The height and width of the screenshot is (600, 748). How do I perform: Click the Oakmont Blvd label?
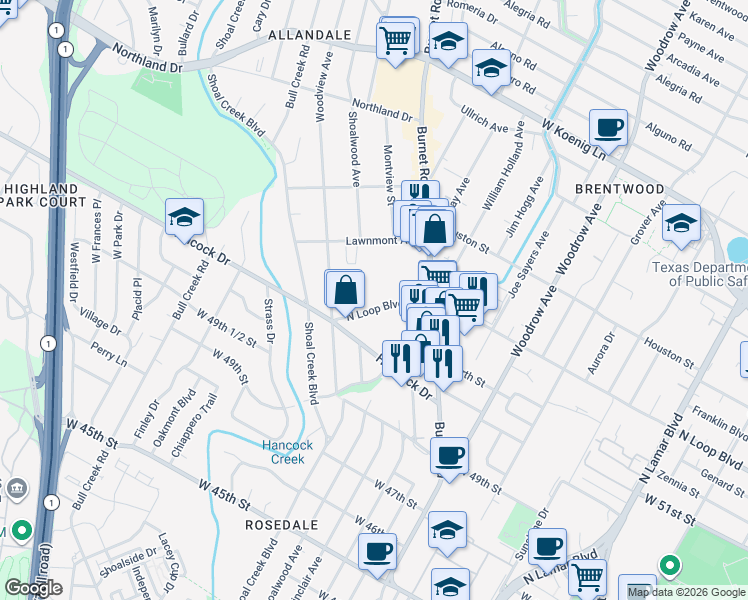[x=175, y=418]
